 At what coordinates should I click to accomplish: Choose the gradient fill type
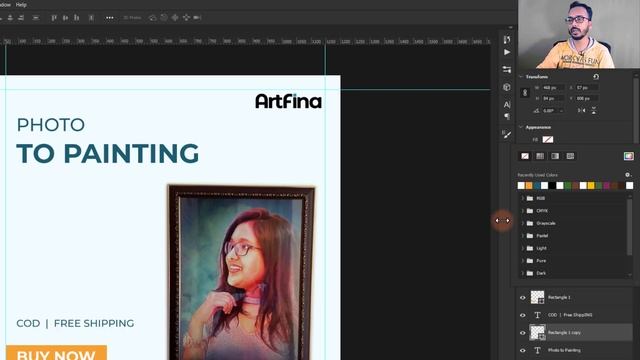555,156
